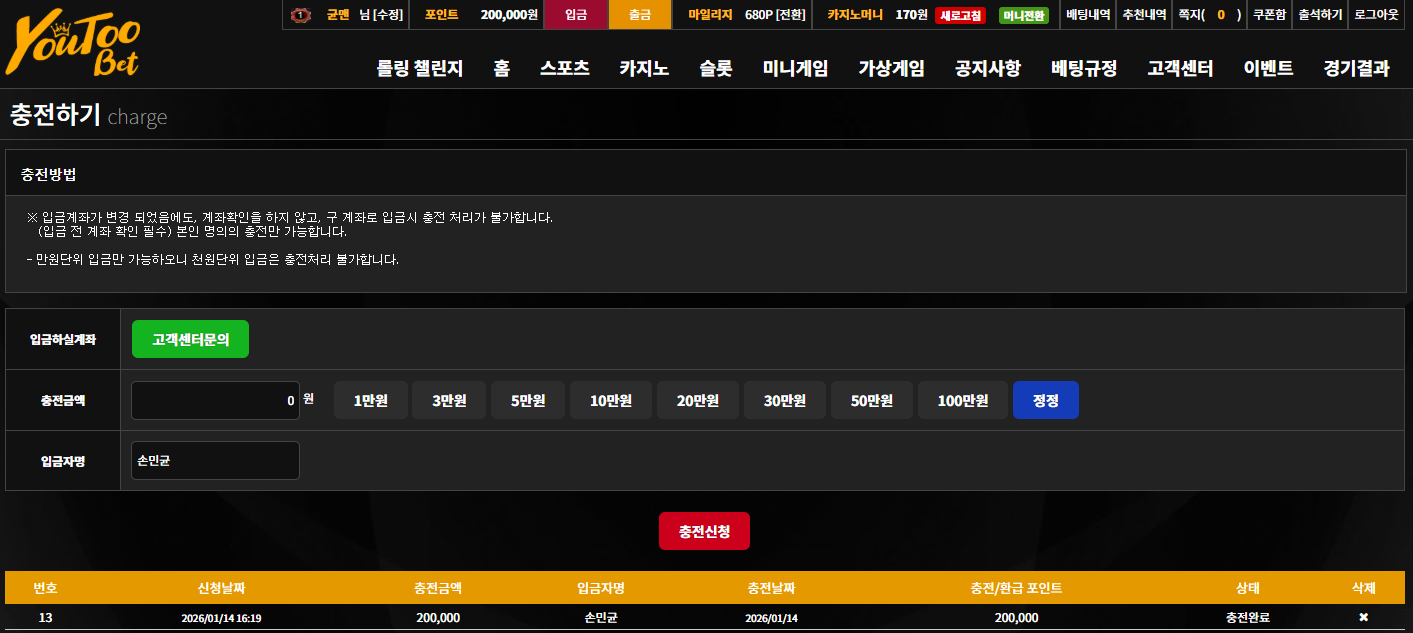
Task: Select the 10만원 amount button
Action: point(611,400)
